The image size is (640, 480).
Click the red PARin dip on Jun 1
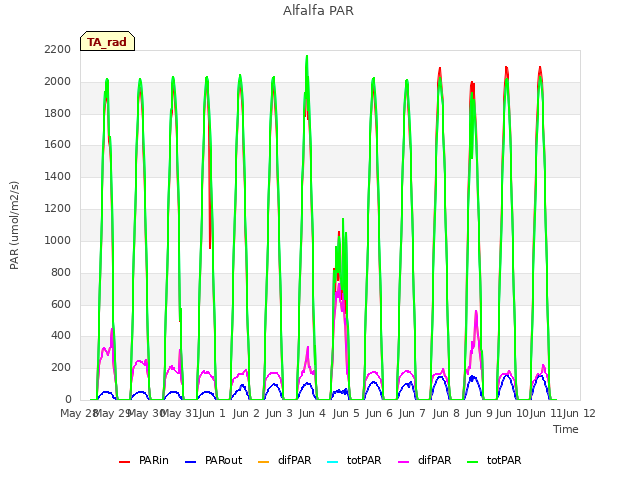[210, 204]
